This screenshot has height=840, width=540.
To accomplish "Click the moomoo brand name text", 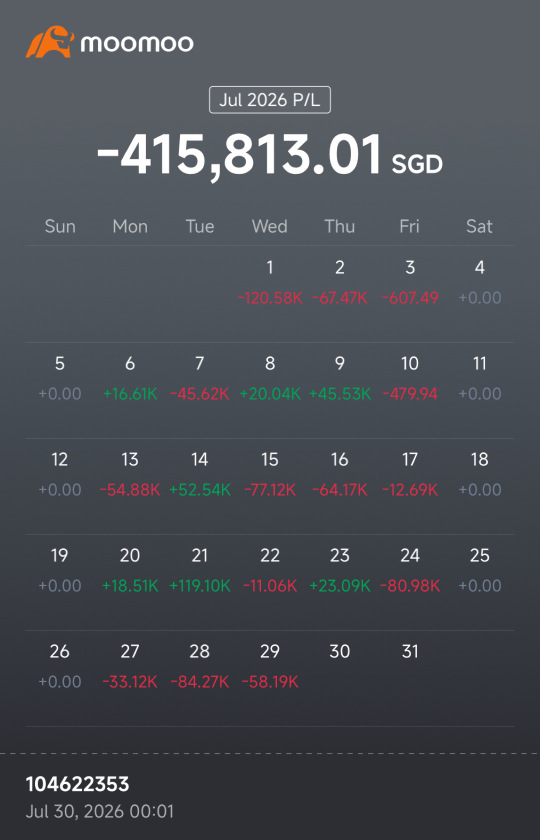I will click(x=137, y=43).
